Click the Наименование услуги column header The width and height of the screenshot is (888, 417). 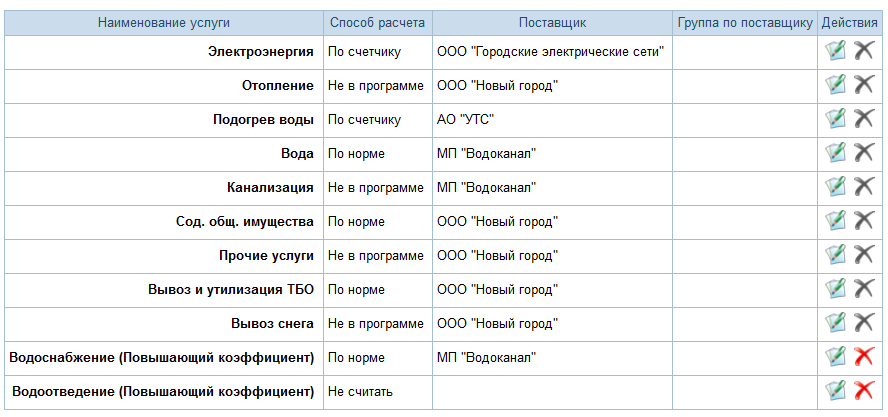tap(164, 22)
